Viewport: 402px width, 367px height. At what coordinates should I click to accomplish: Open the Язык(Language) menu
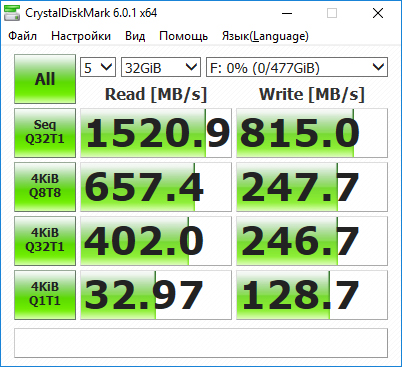pyautogui.click(x=265, y=36)
